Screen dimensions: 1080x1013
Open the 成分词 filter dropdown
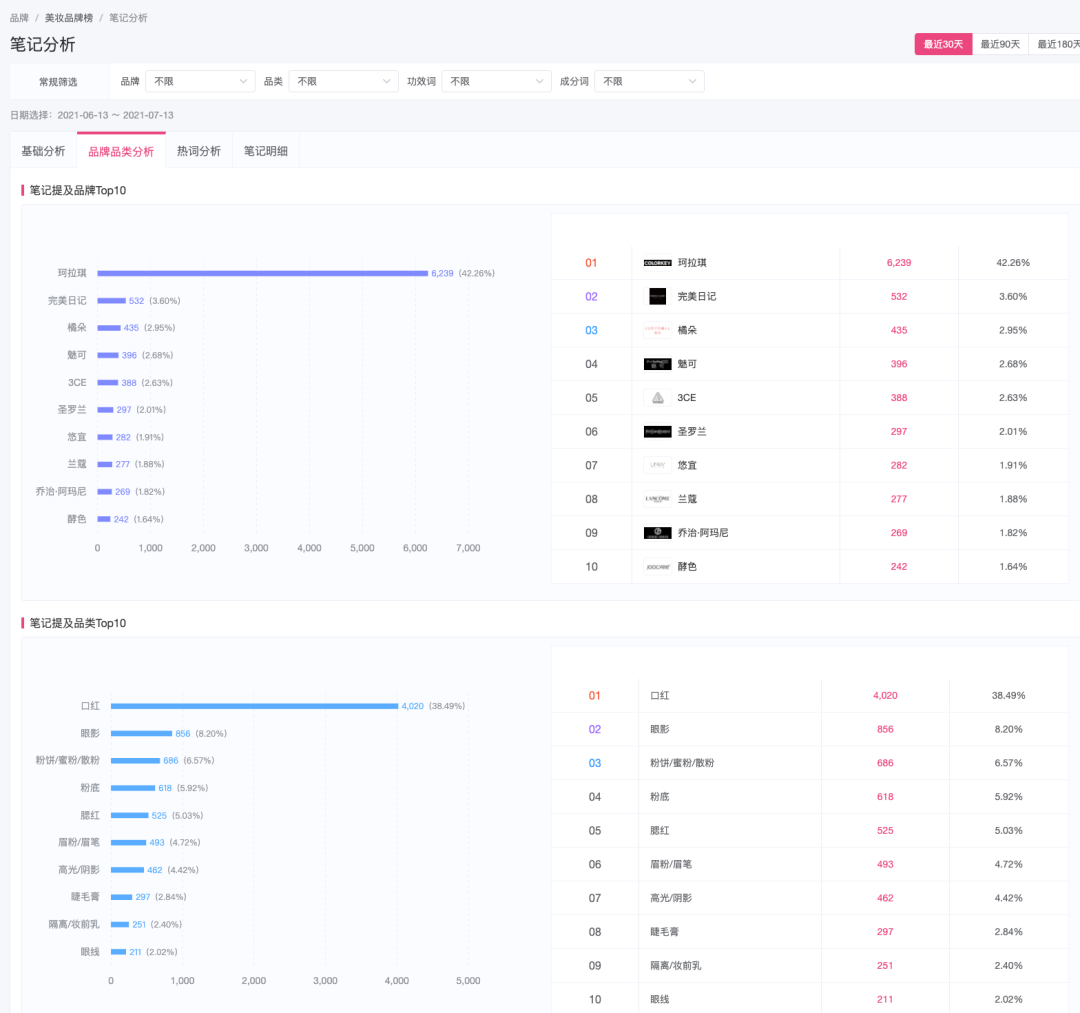650,81
